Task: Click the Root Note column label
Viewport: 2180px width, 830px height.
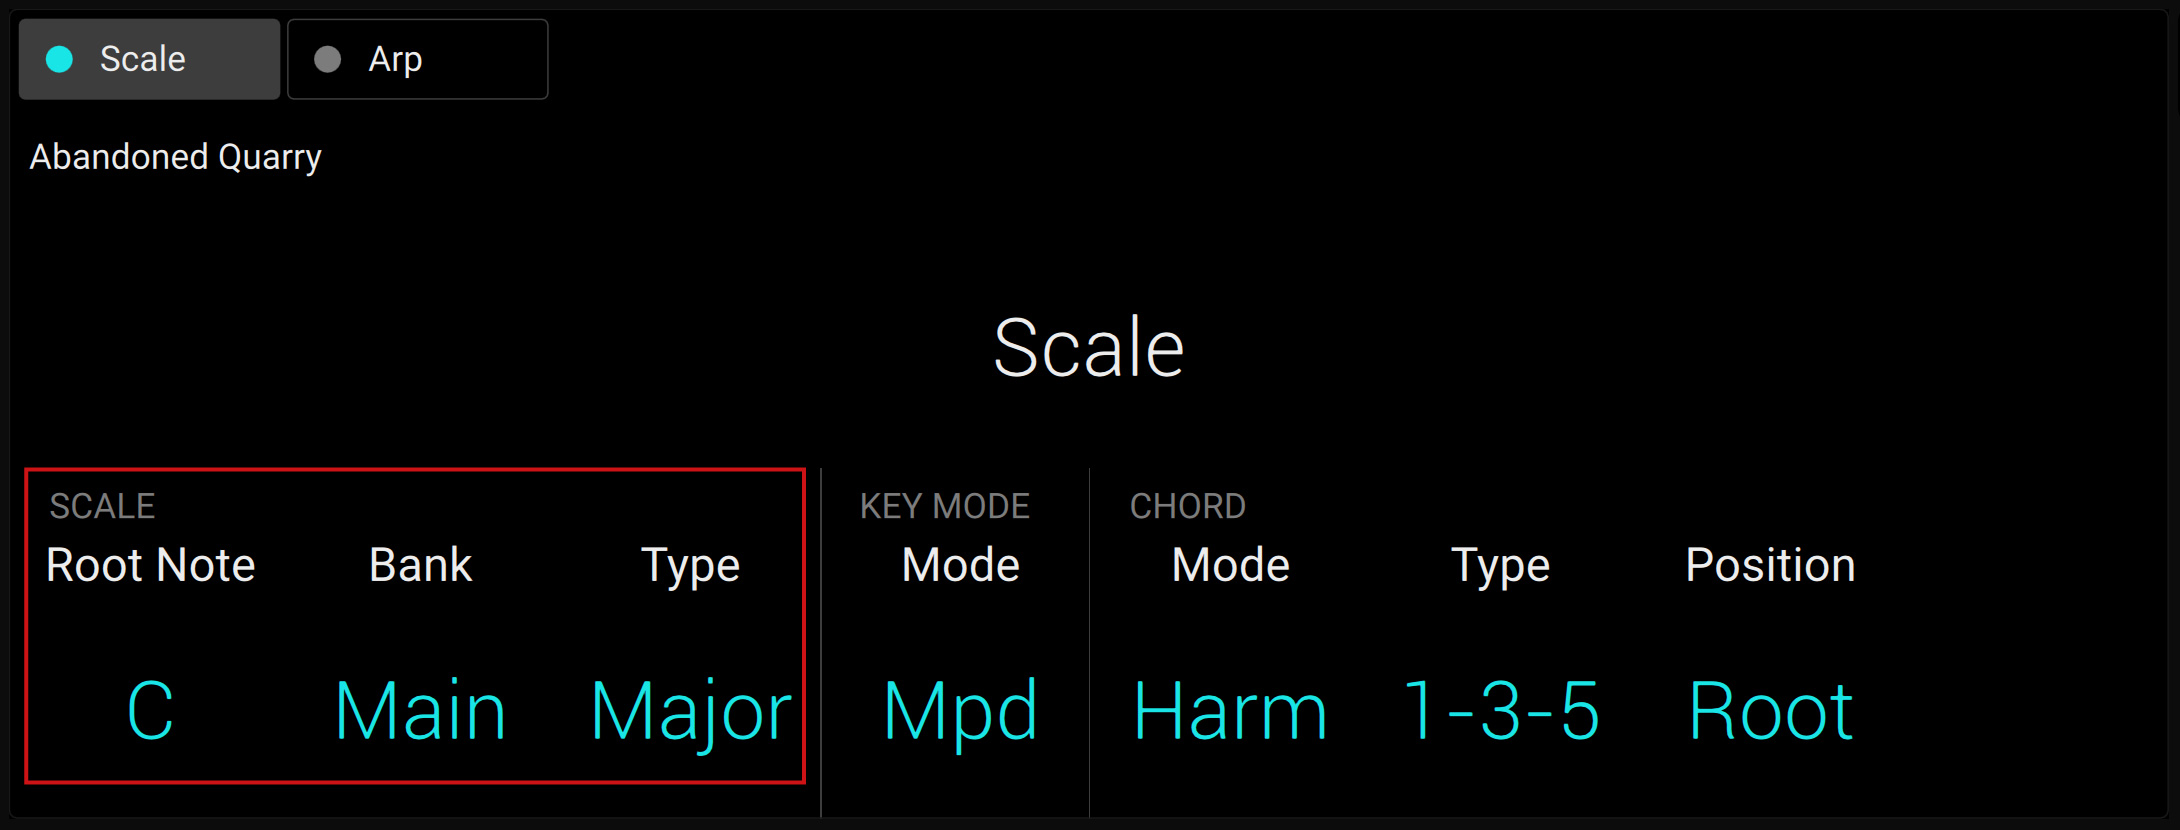Action: pyautogui.click(x=151, y=565)
